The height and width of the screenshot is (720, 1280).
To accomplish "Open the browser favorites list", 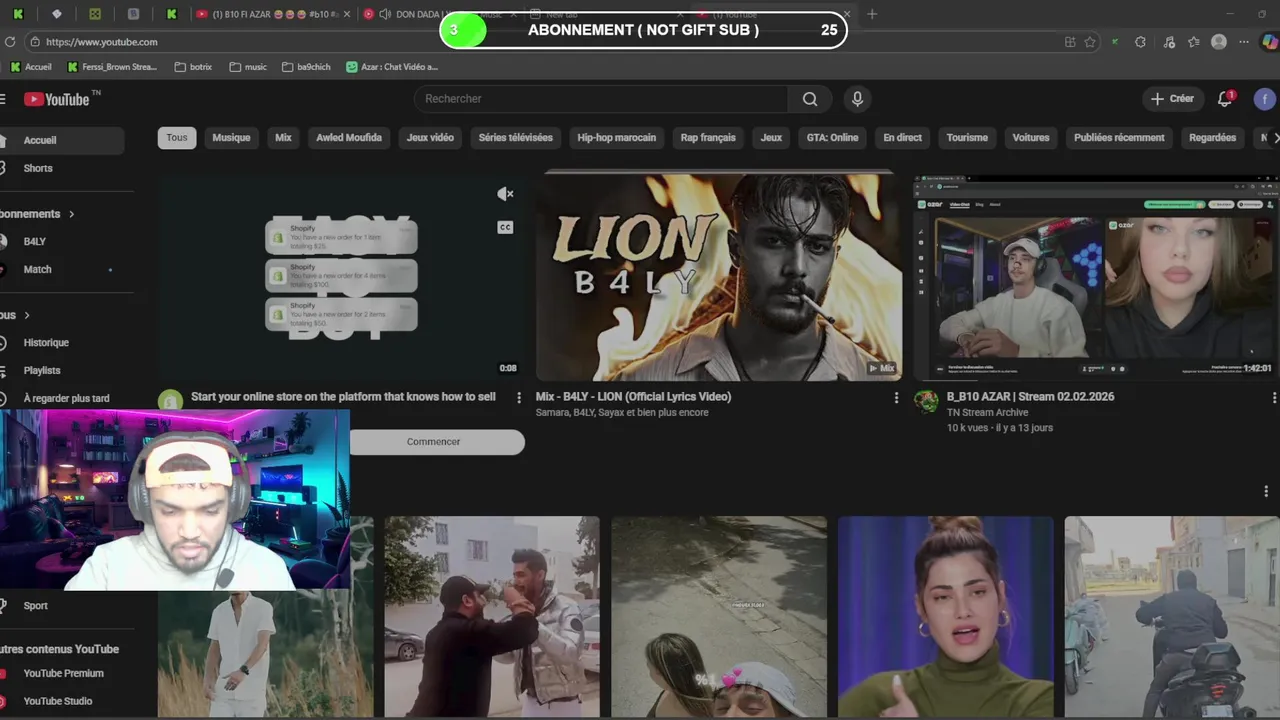I will (1193, 42).
